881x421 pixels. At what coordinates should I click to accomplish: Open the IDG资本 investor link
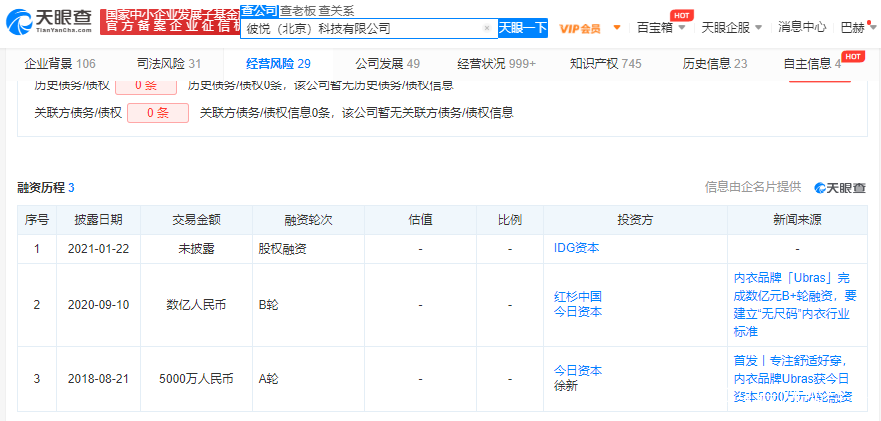pos(576,248)
